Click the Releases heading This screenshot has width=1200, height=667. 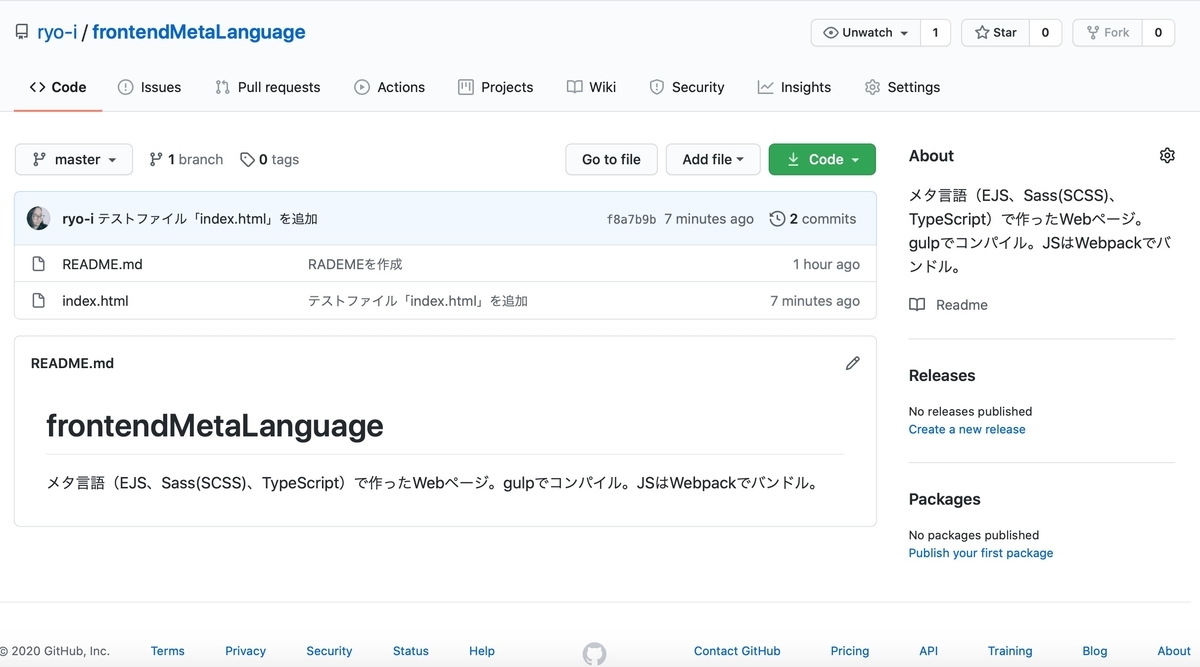[x=942, y=375]
